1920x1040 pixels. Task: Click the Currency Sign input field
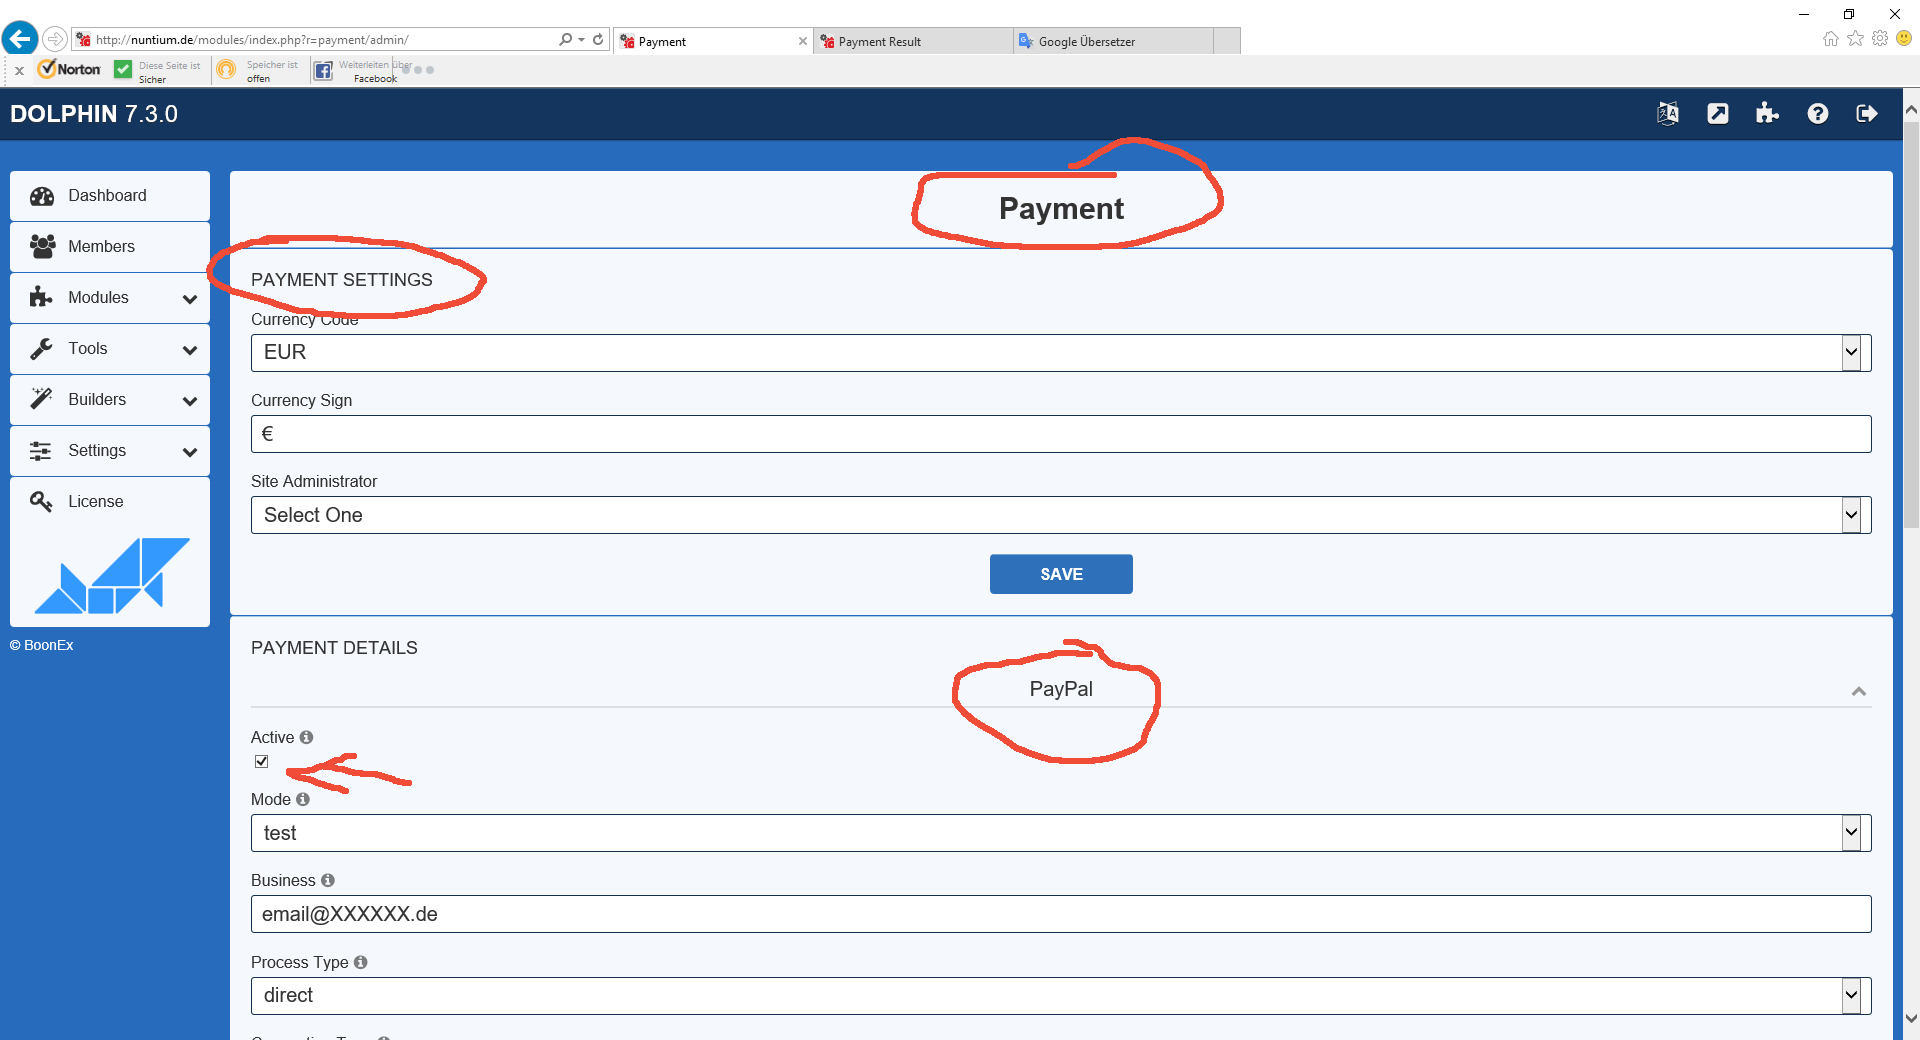[1061, 434]
